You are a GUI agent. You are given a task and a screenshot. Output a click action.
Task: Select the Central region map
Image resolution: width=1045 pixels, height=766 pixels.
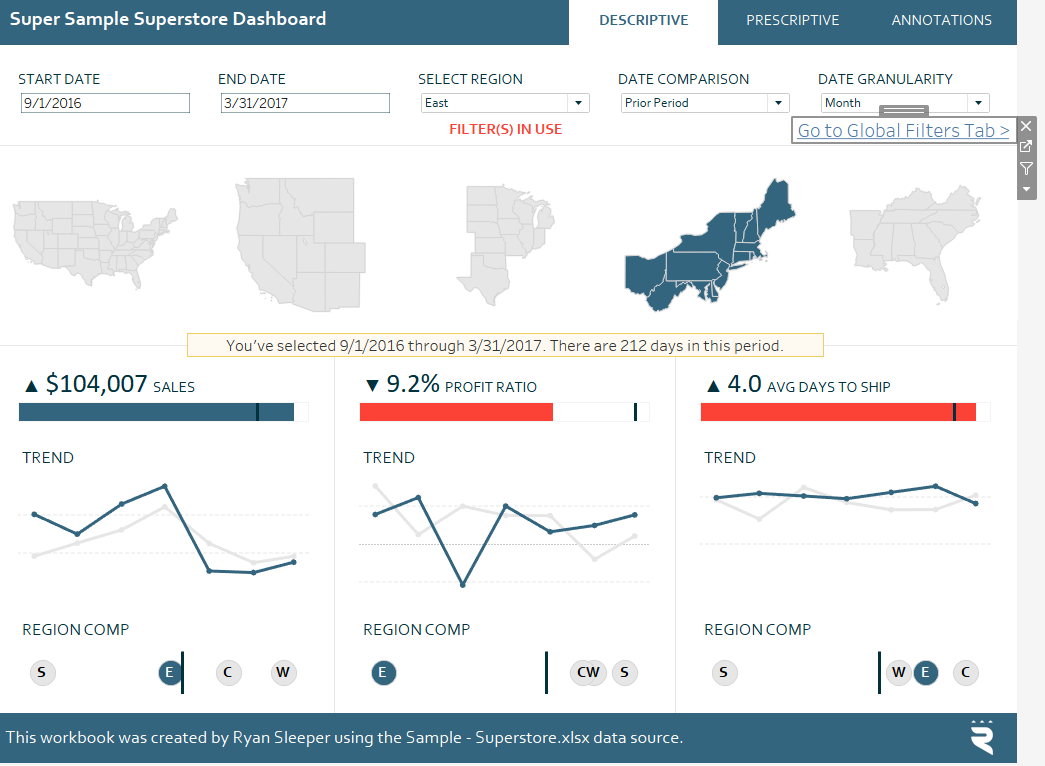click(x=505, y=245)
